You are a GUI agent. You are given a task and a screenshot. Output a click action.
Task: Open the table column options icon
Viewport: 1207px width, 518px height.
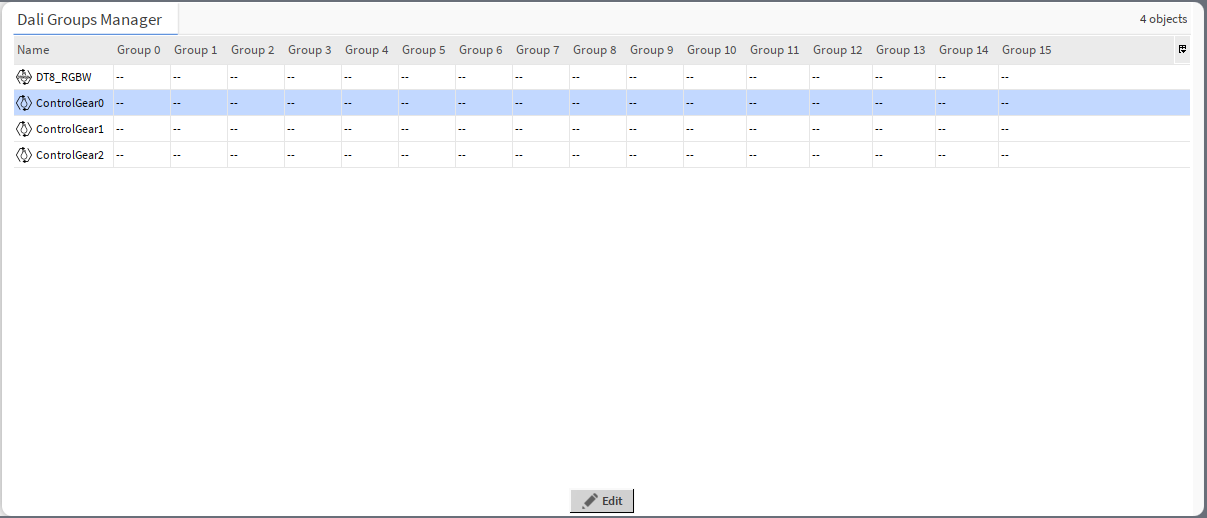point(1182,49)
